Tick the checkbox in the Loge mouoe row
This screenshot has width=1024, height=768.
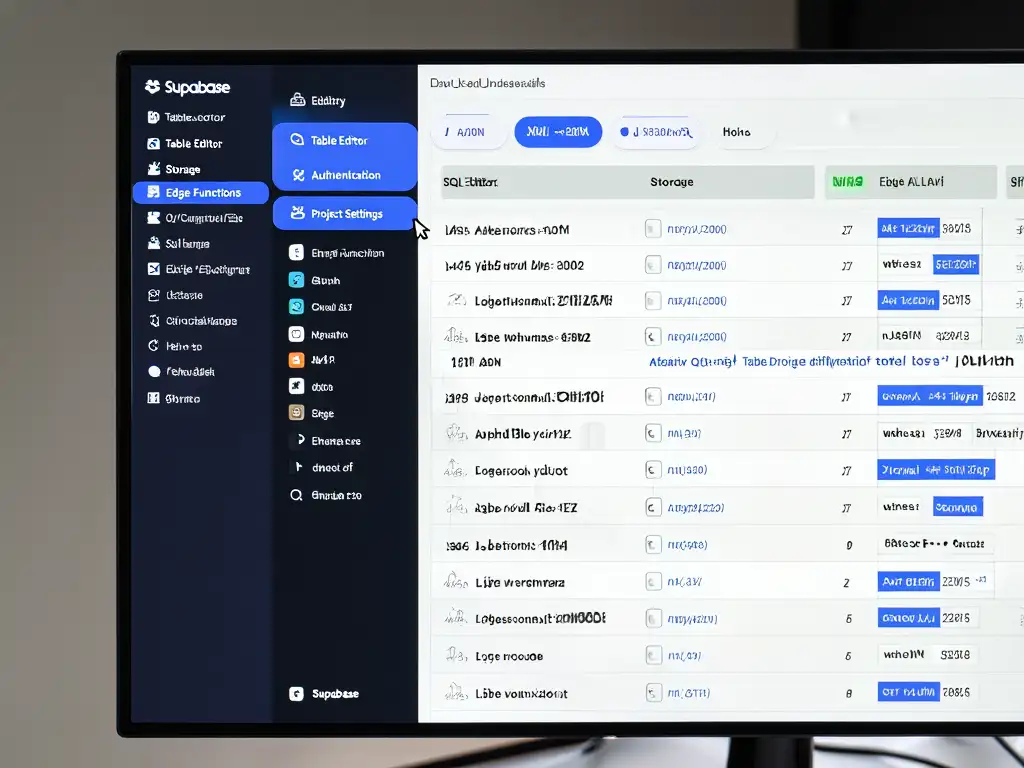653,655
